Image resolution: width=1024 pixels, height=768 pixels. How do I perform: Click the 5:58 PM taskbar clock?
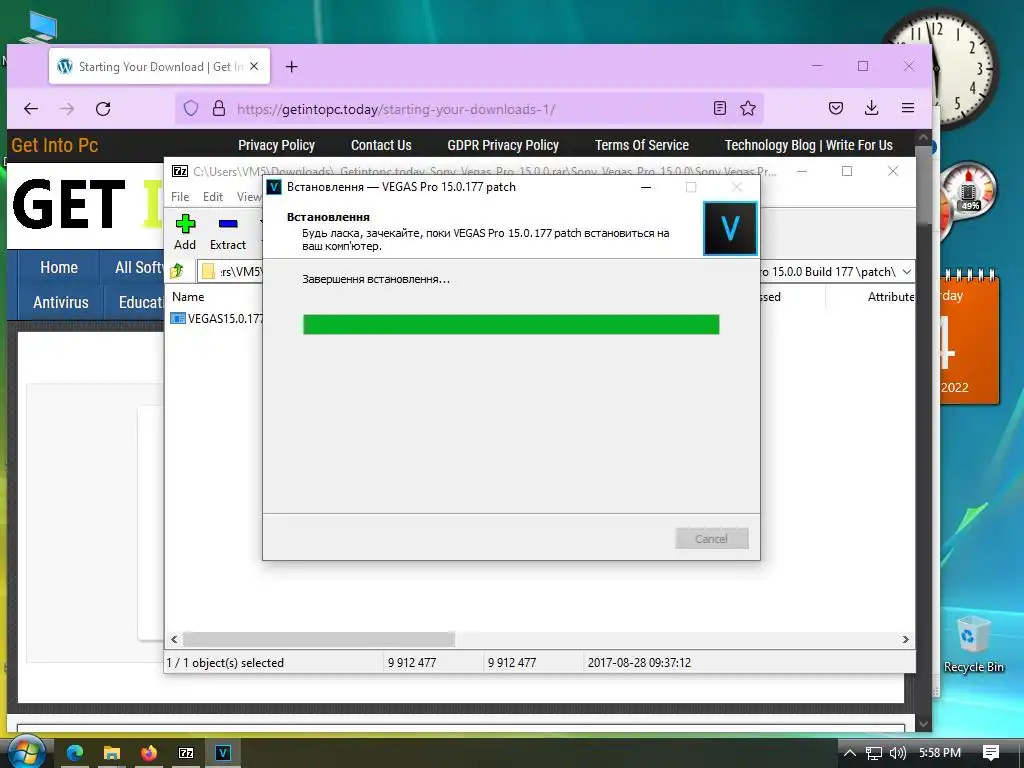pyautogui.click(x=940, y=753)
